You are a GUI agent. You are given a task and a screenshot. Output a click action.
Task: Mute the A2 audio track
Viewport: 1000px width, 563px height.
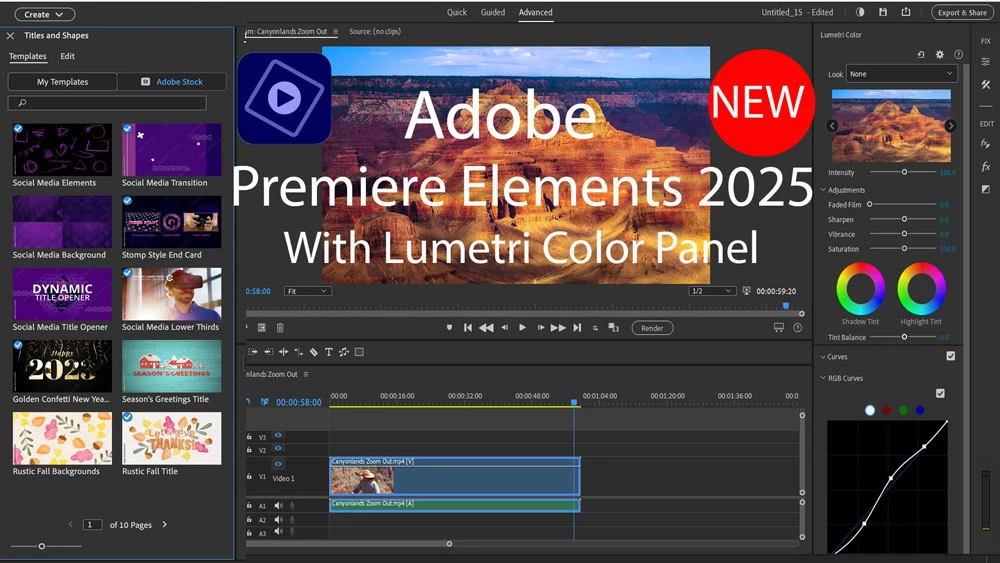pyautogui.click(x=278, y=519)
